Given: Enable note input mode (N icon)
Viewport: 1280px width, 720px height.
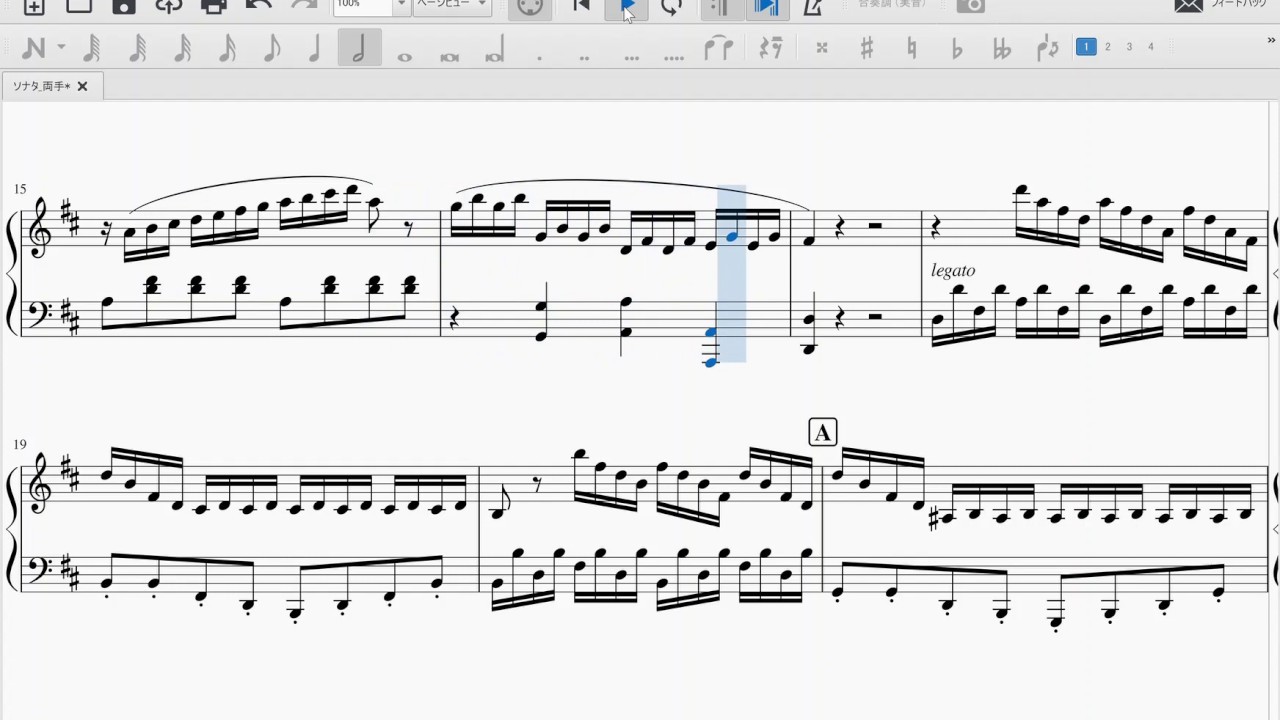Looking at the screenshot, I should [x=33, y=48].
